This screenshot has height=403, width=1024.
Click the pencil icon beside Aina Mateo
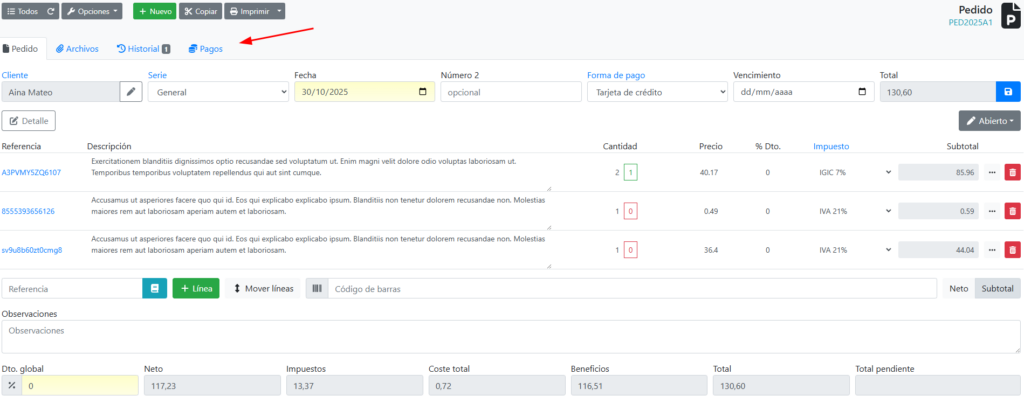coord(131,92)
